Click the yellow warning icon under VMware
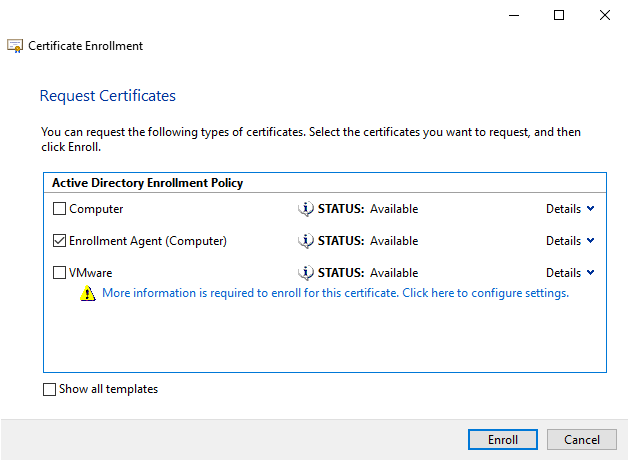The height and width of the screenshot is (461, 629). click(89, 294)
